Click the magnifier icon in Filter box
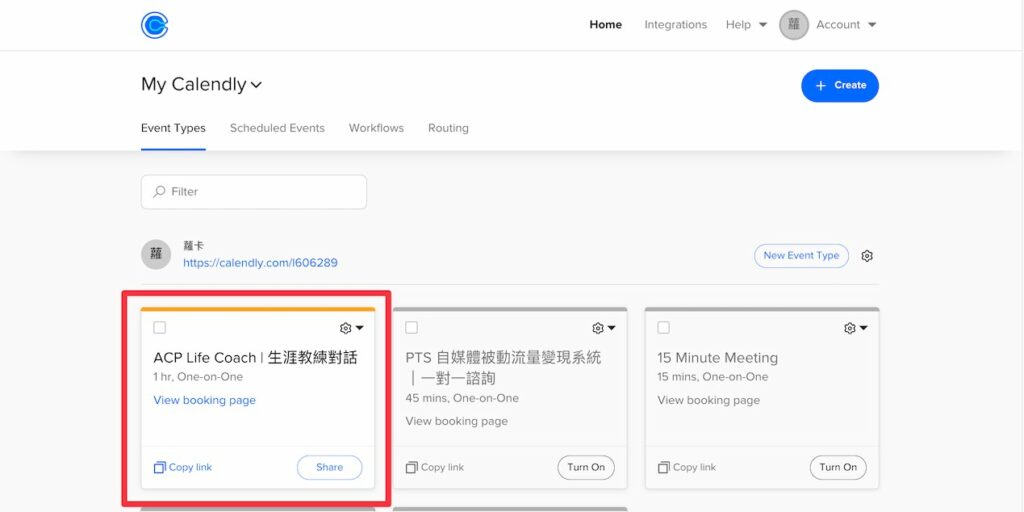This screenshot has height=512, width=1024. [159, 192]
